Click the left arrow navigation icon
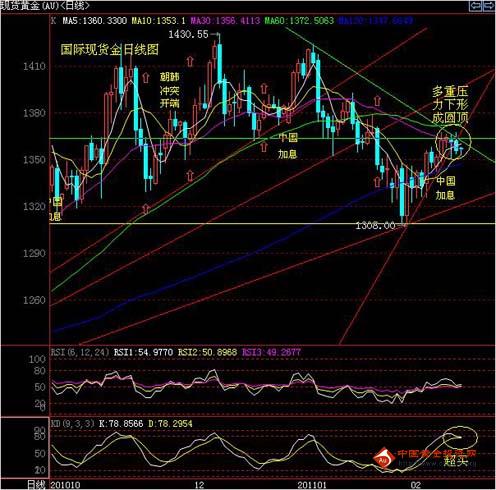The height and width of the screenshot is (490, 496). tap(475, 6)
